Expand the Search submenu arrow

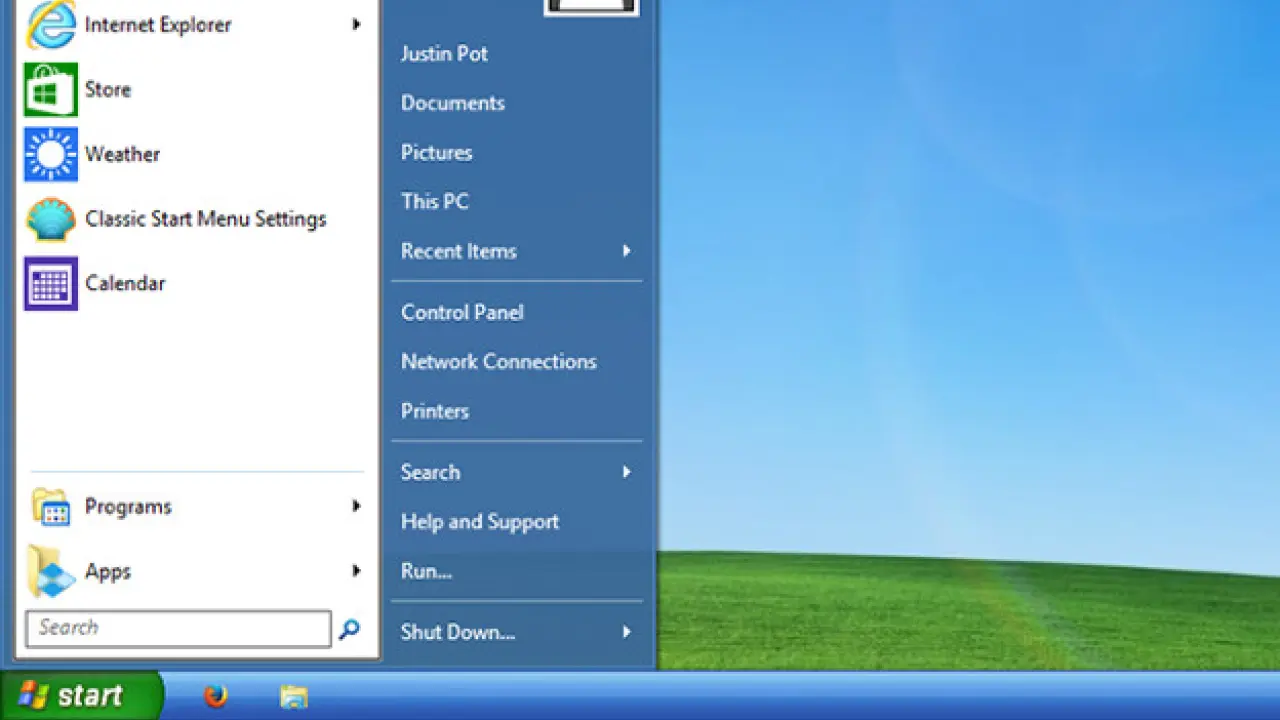point(627,472)
